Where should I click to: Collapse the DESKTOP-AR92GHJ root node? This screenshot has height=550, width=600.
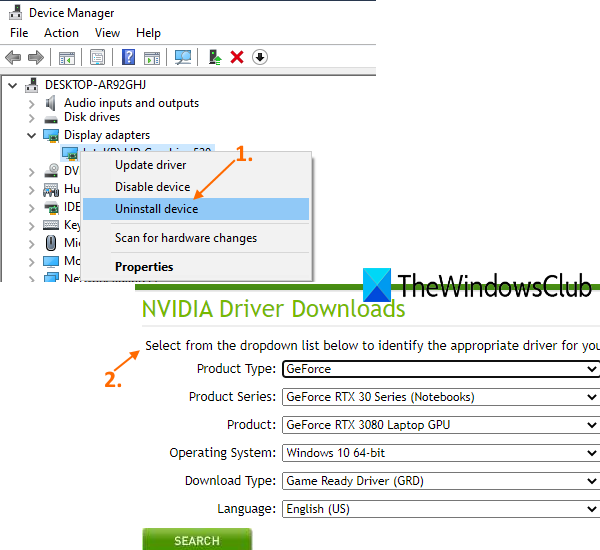[x=13, y=85]
